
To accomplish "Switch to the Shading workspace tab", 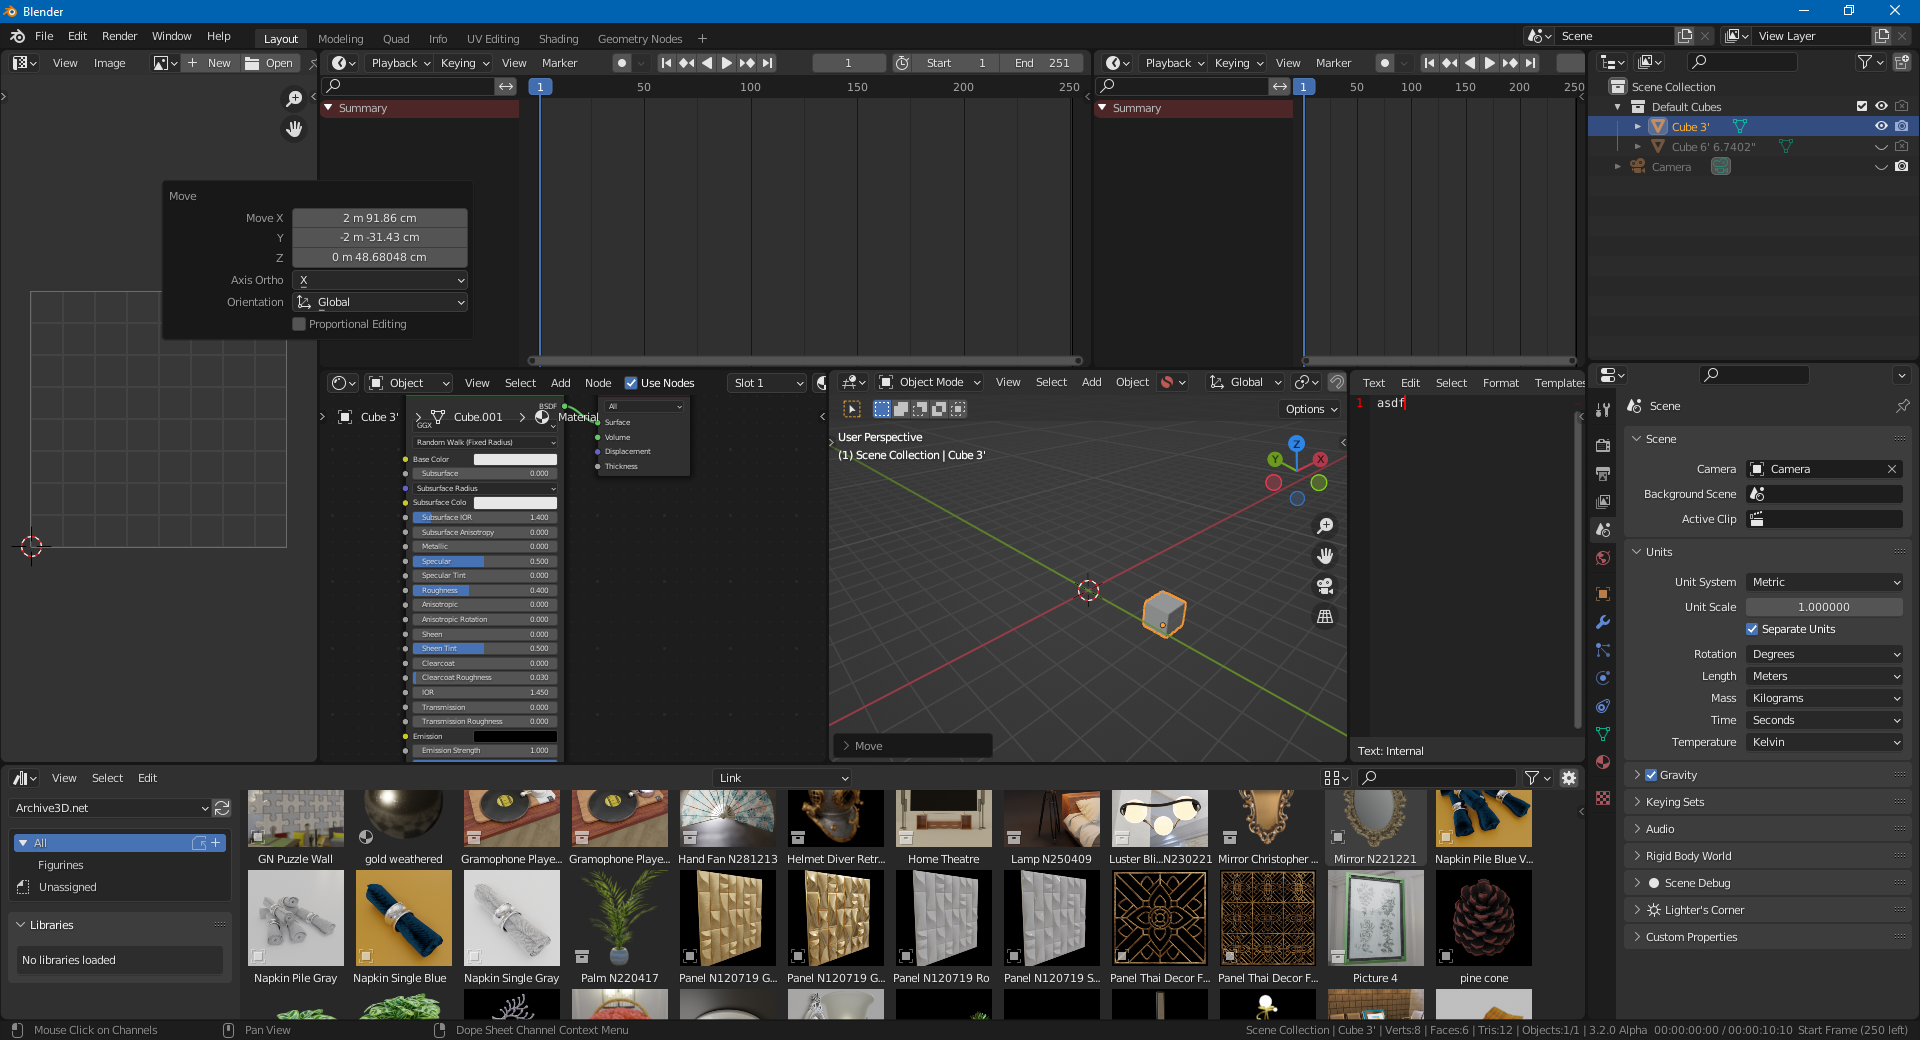I will pyautogui.click(x=558, y=39).
